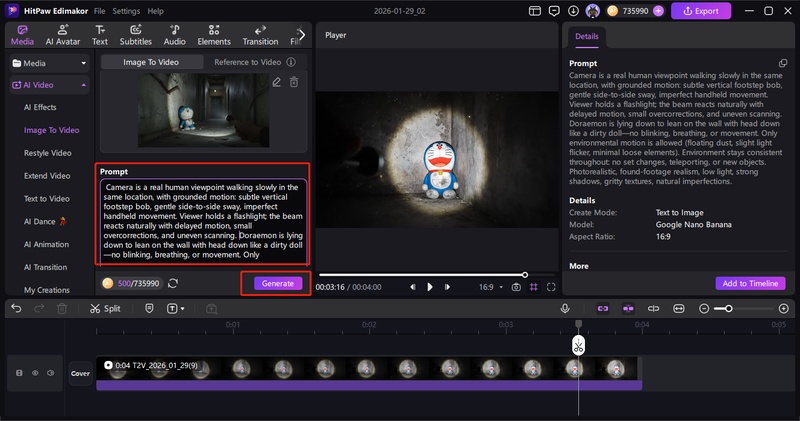Open the Help menu
Viewport: 800px width, 421px height.
coord(156,11)
